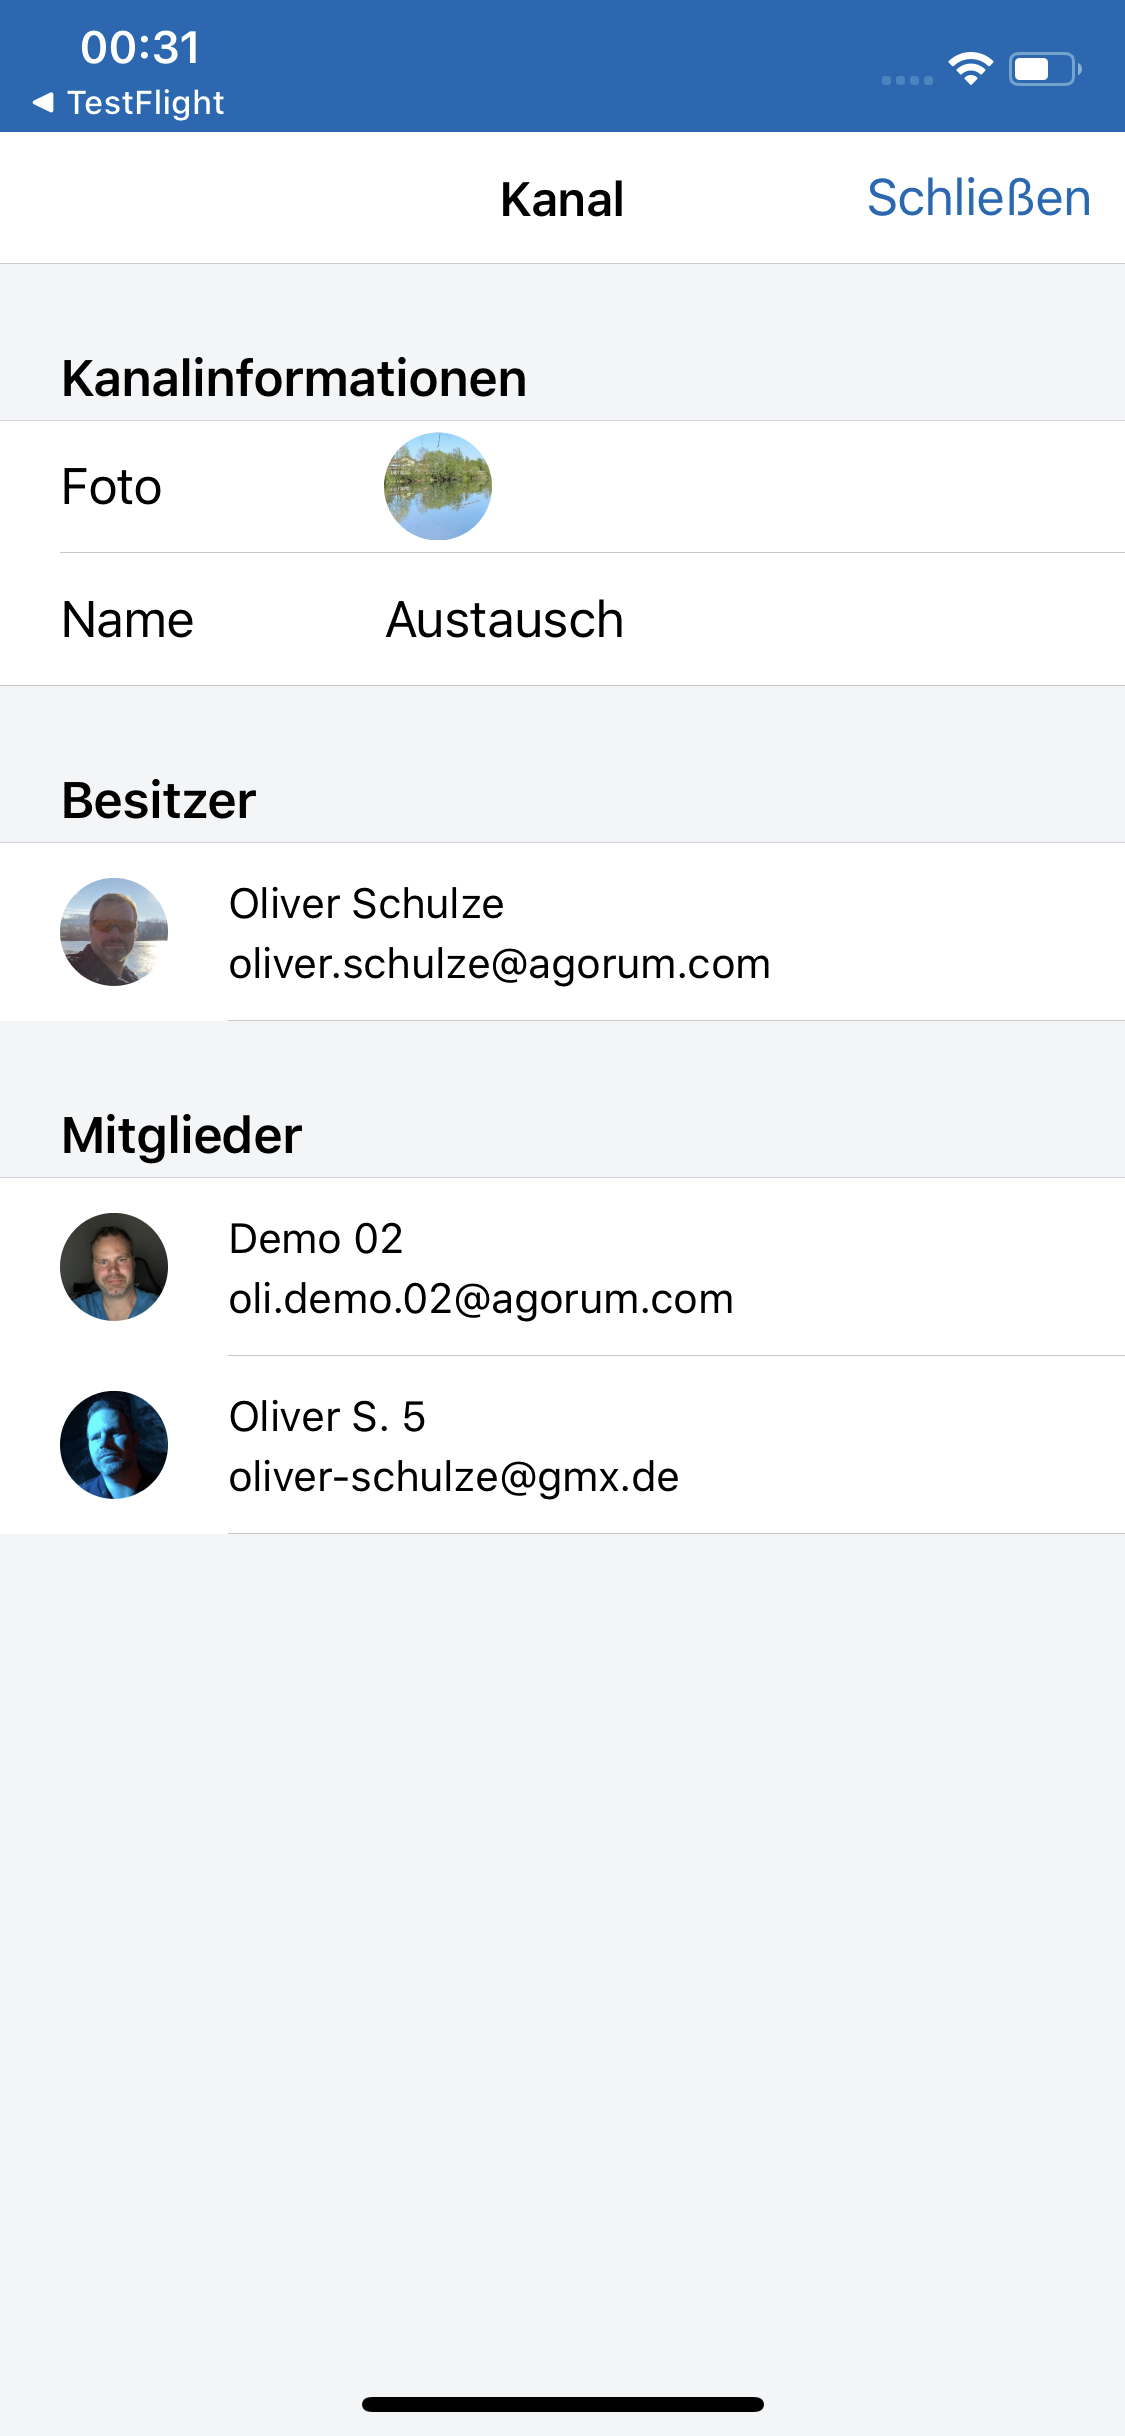
Task: Tap oli.demo.02@agorum.com email address
Action: (481, 1299)
